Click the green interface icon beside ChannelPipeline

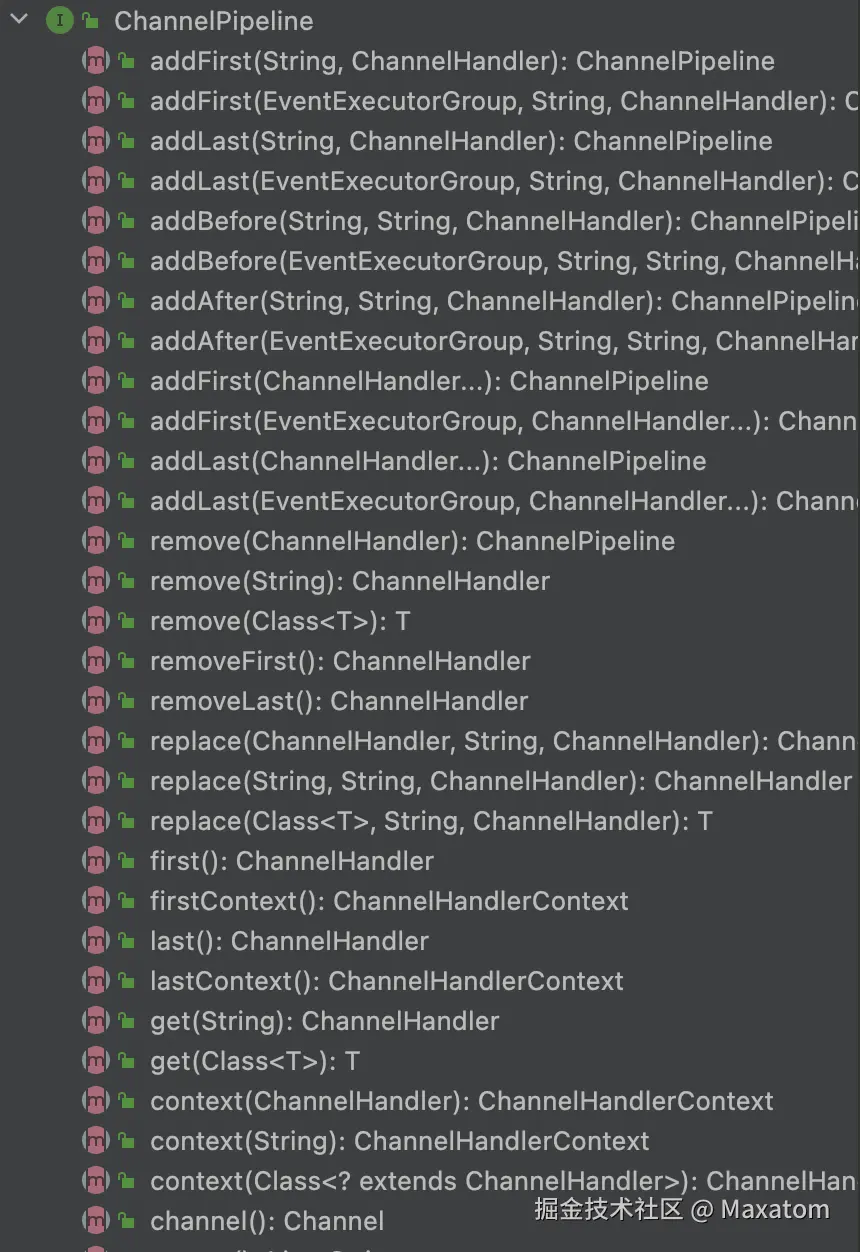[59, 20]
